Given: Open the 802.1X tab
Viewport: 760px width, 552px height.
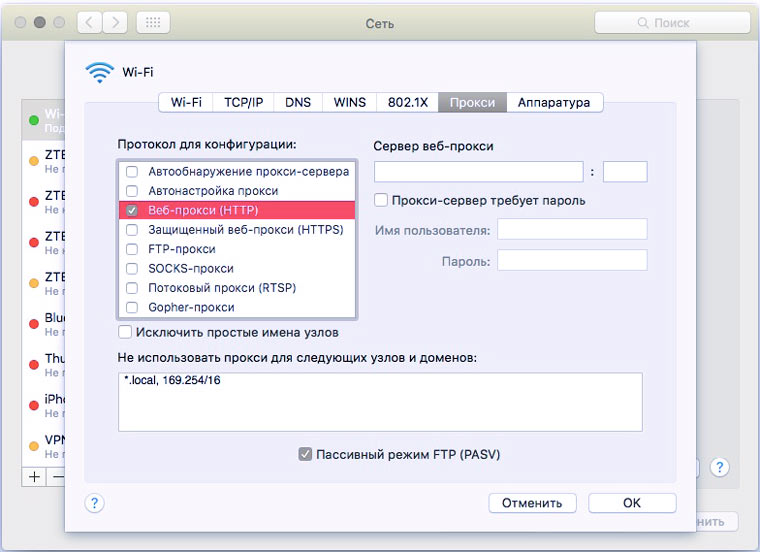Looking at the screenshot, I should [408, 102].
